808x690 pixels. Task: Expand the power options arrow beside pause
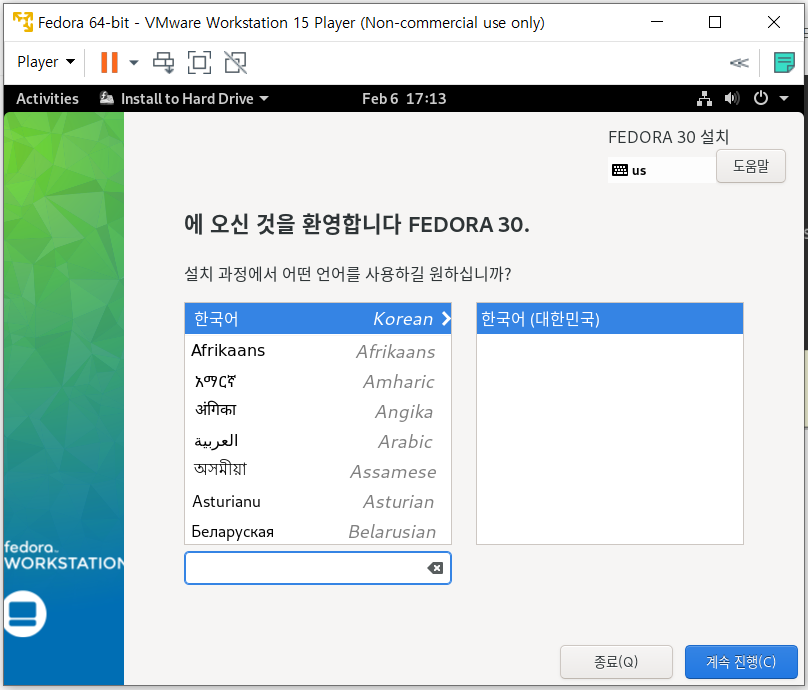[134, 62]
